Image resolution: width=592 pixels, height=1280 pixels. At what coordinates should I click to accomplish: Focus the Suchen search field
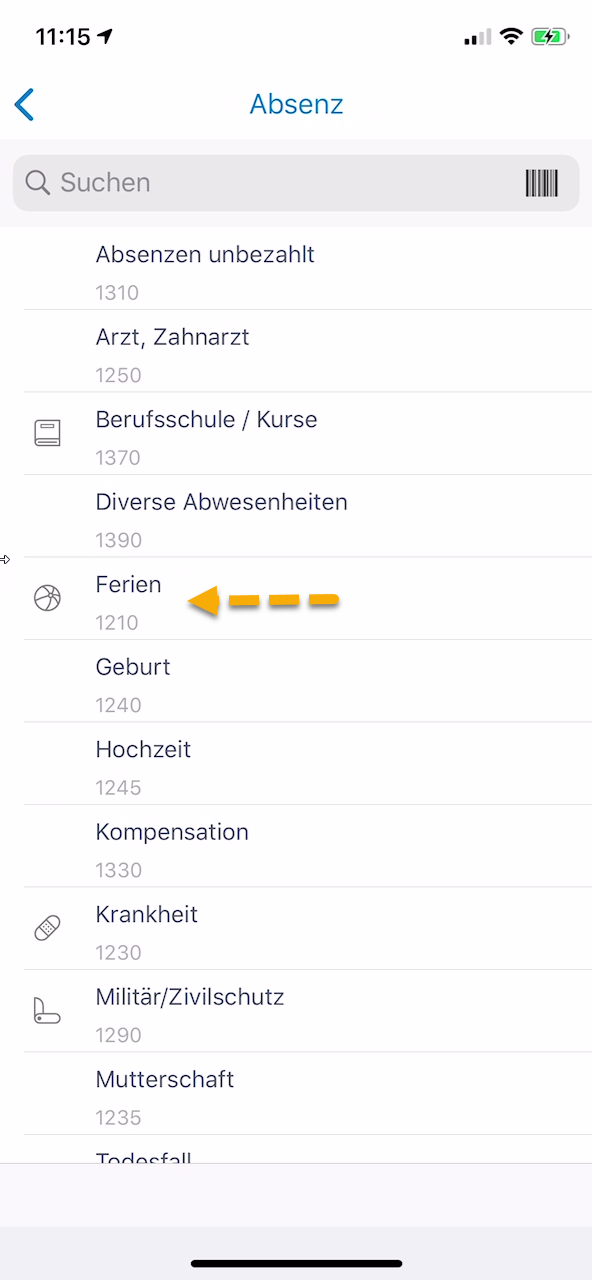tap(296, 183)
